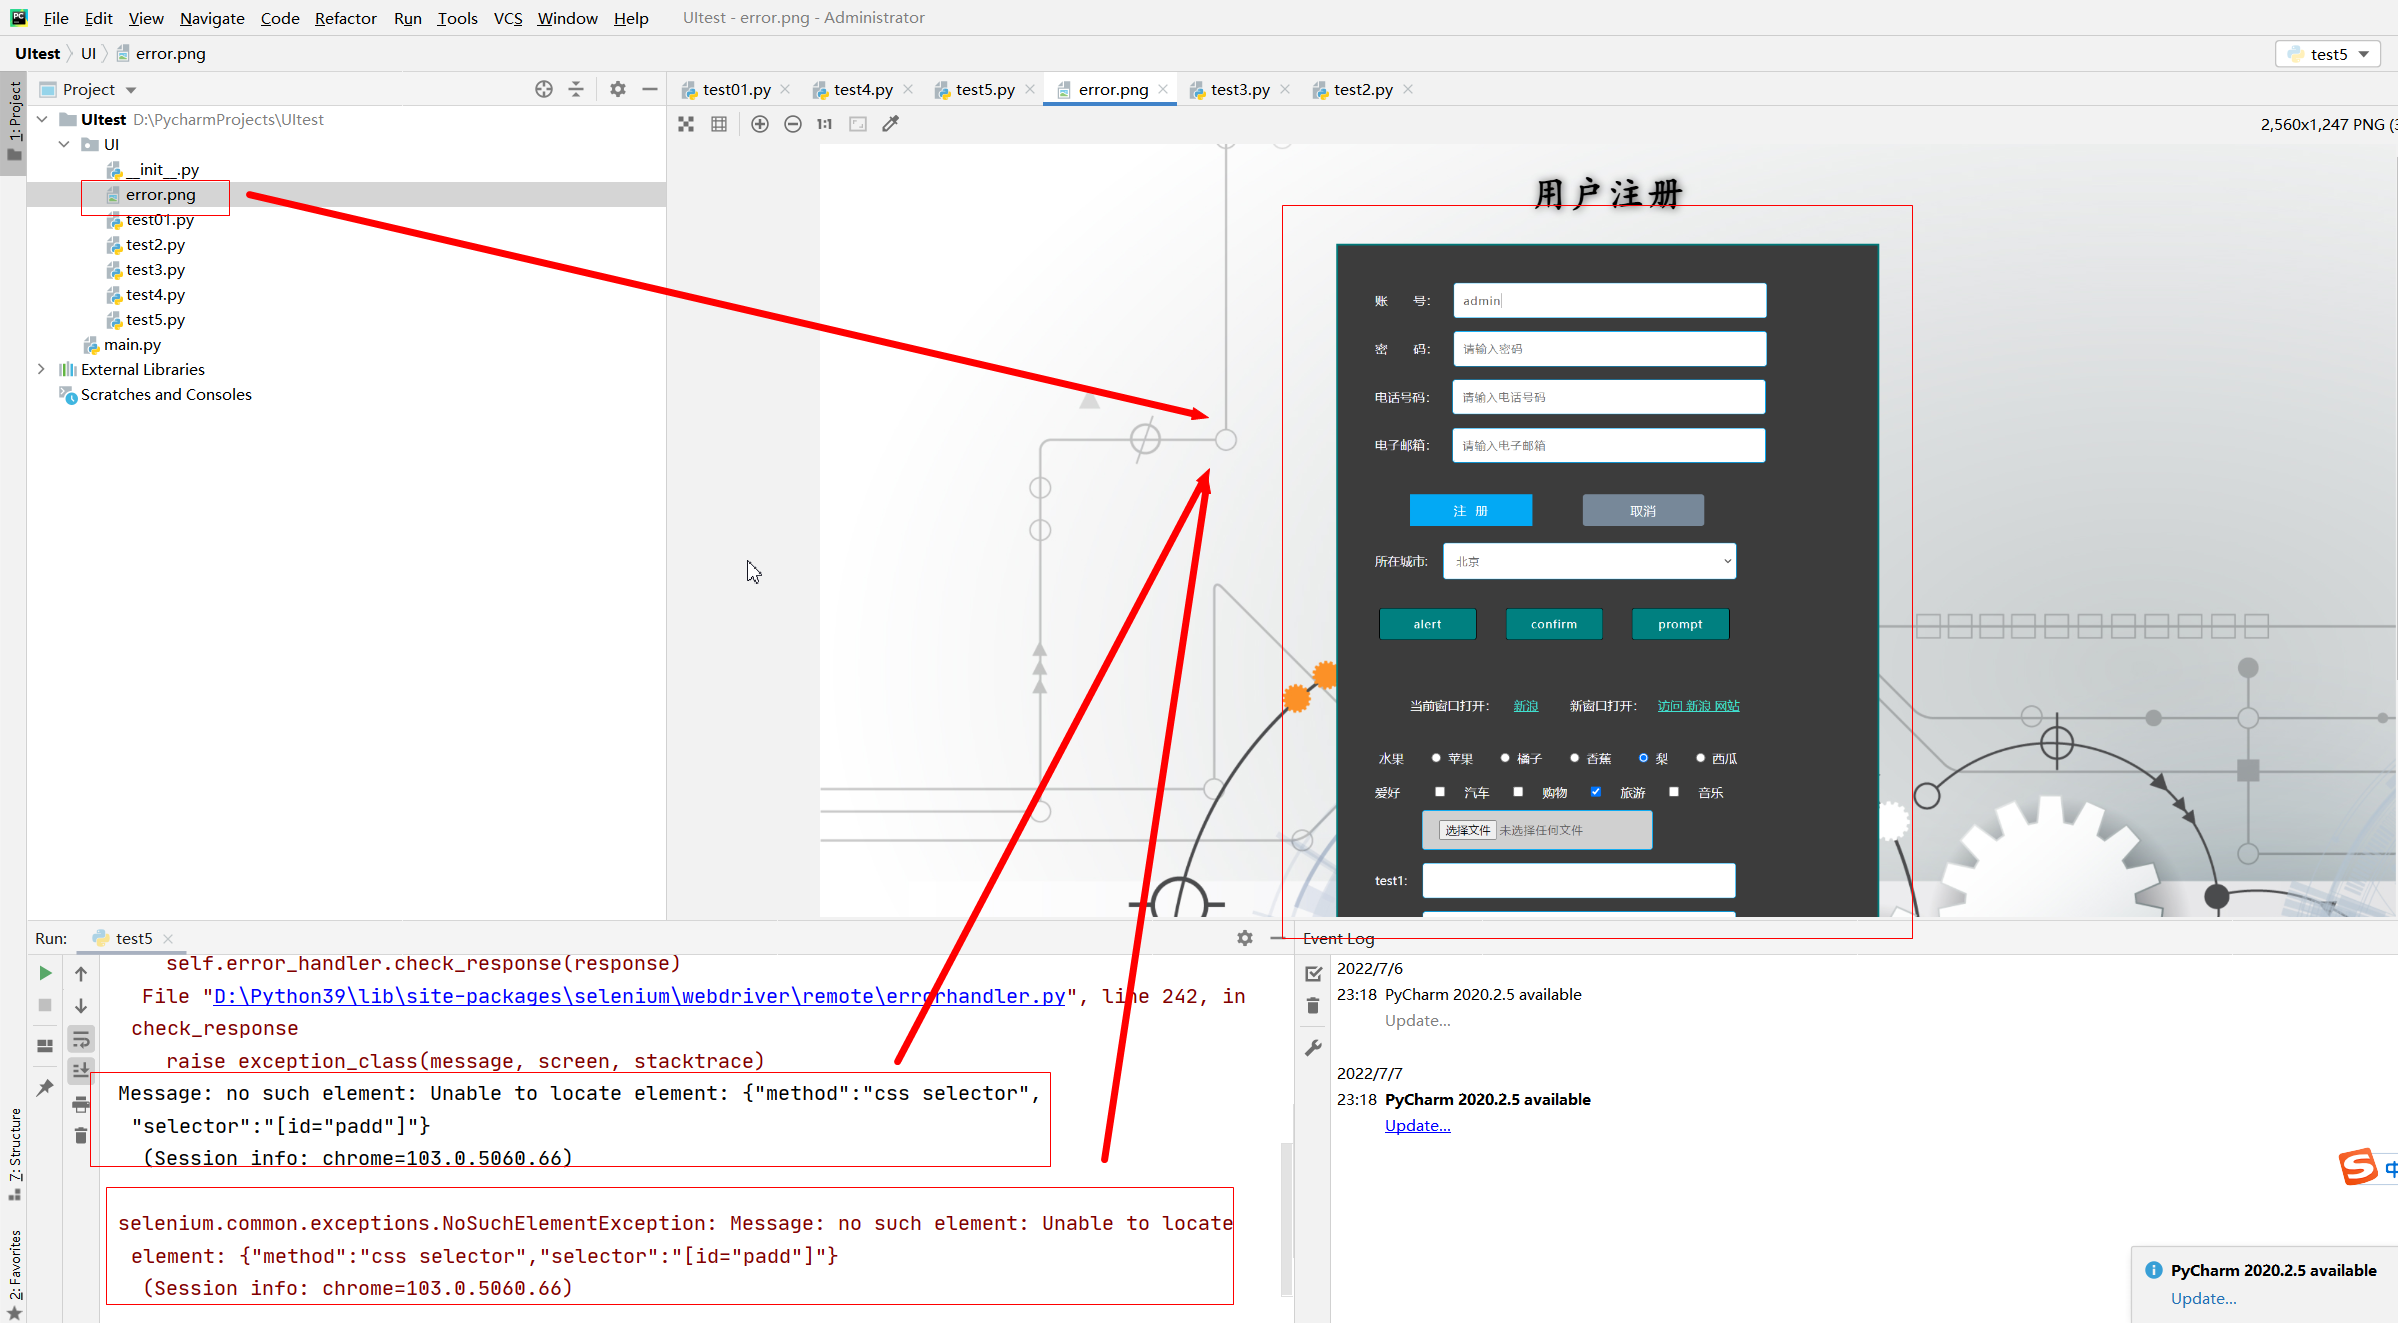
Task: Toggle chessboard transparency icon in image toolbar
Action: point(686,124)
